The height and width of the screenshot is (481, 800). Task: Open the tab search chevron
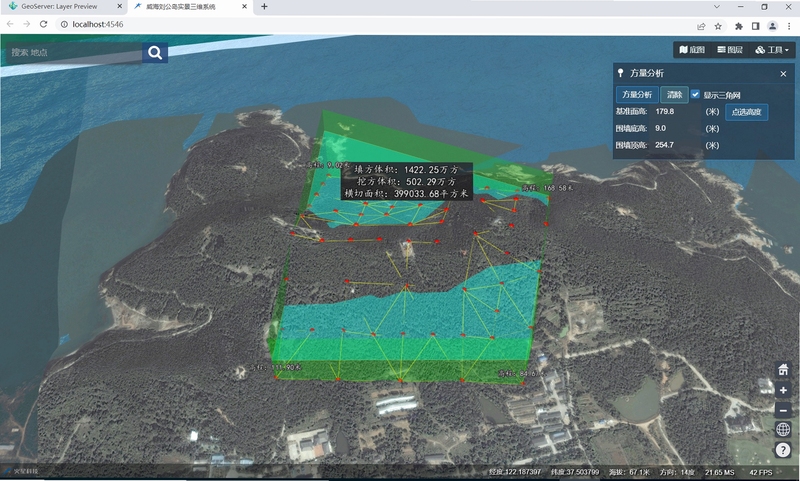click(x=717, y=7)
